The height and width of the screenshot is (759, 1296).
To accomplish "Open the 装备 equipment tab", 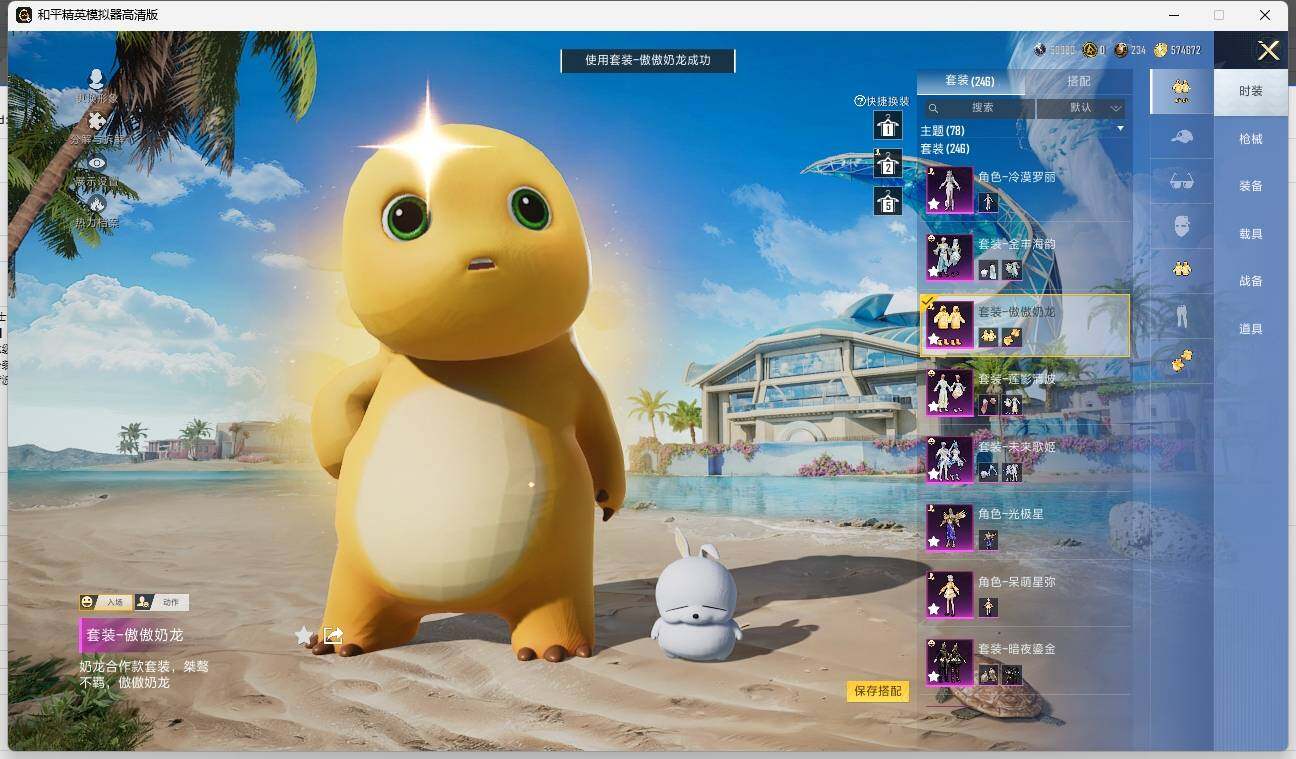I will (1251, 186).
